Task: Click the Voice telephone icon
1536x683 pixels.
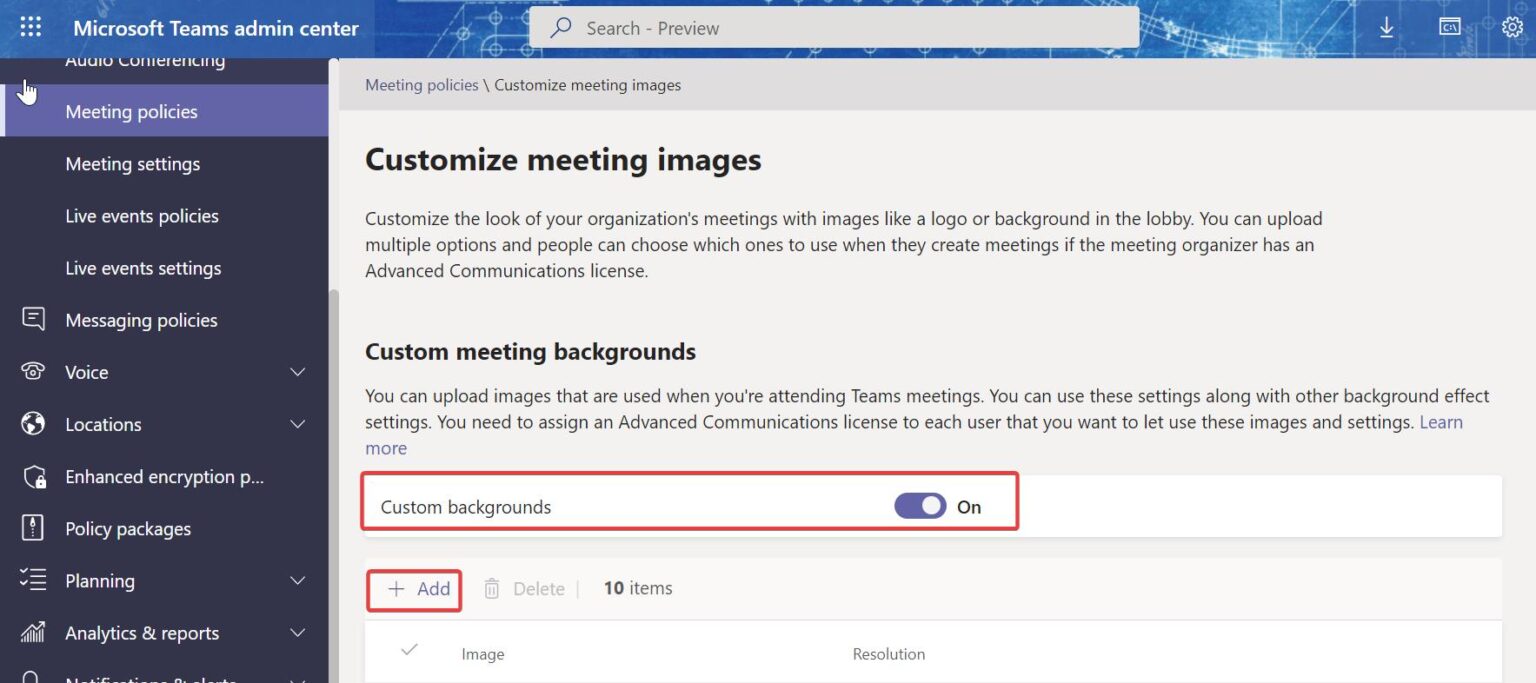Action: (33, 372)
